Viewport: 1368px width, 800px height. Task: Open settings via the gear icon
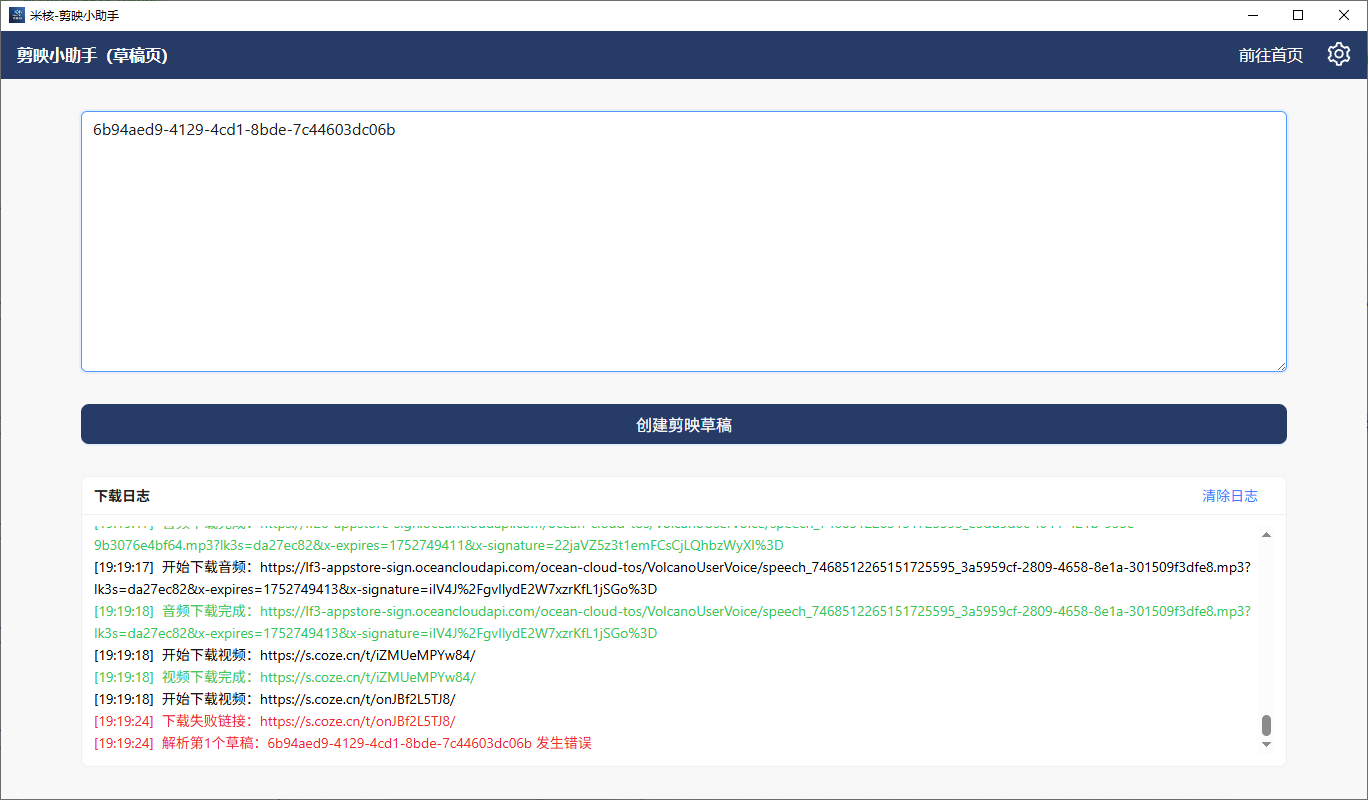(1338, 55)
